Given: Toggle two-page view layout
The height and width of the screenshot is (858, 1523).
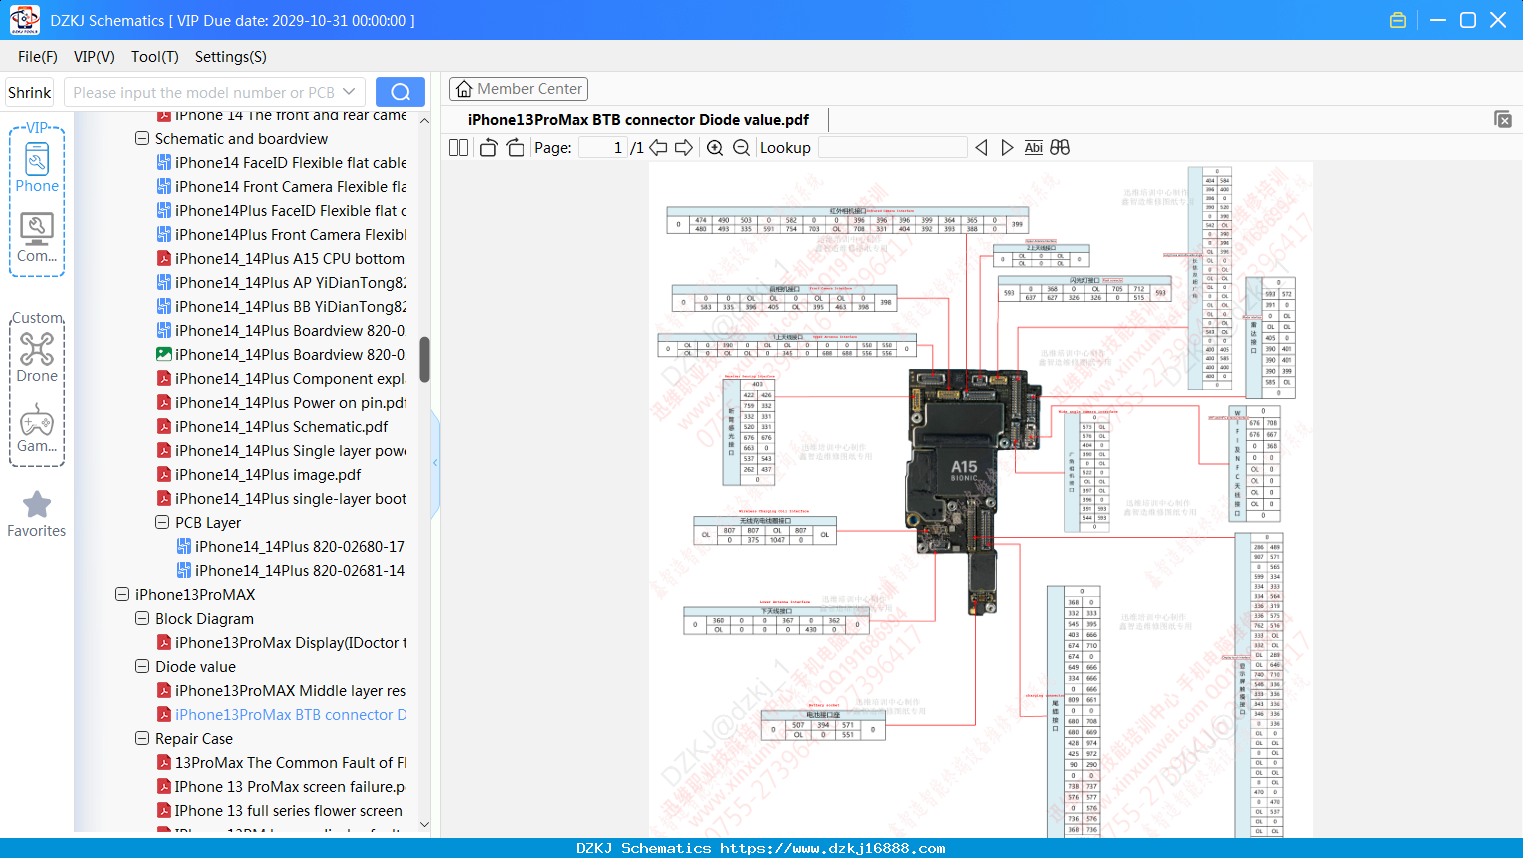Looking at the screenshot, I should [458, 147].
